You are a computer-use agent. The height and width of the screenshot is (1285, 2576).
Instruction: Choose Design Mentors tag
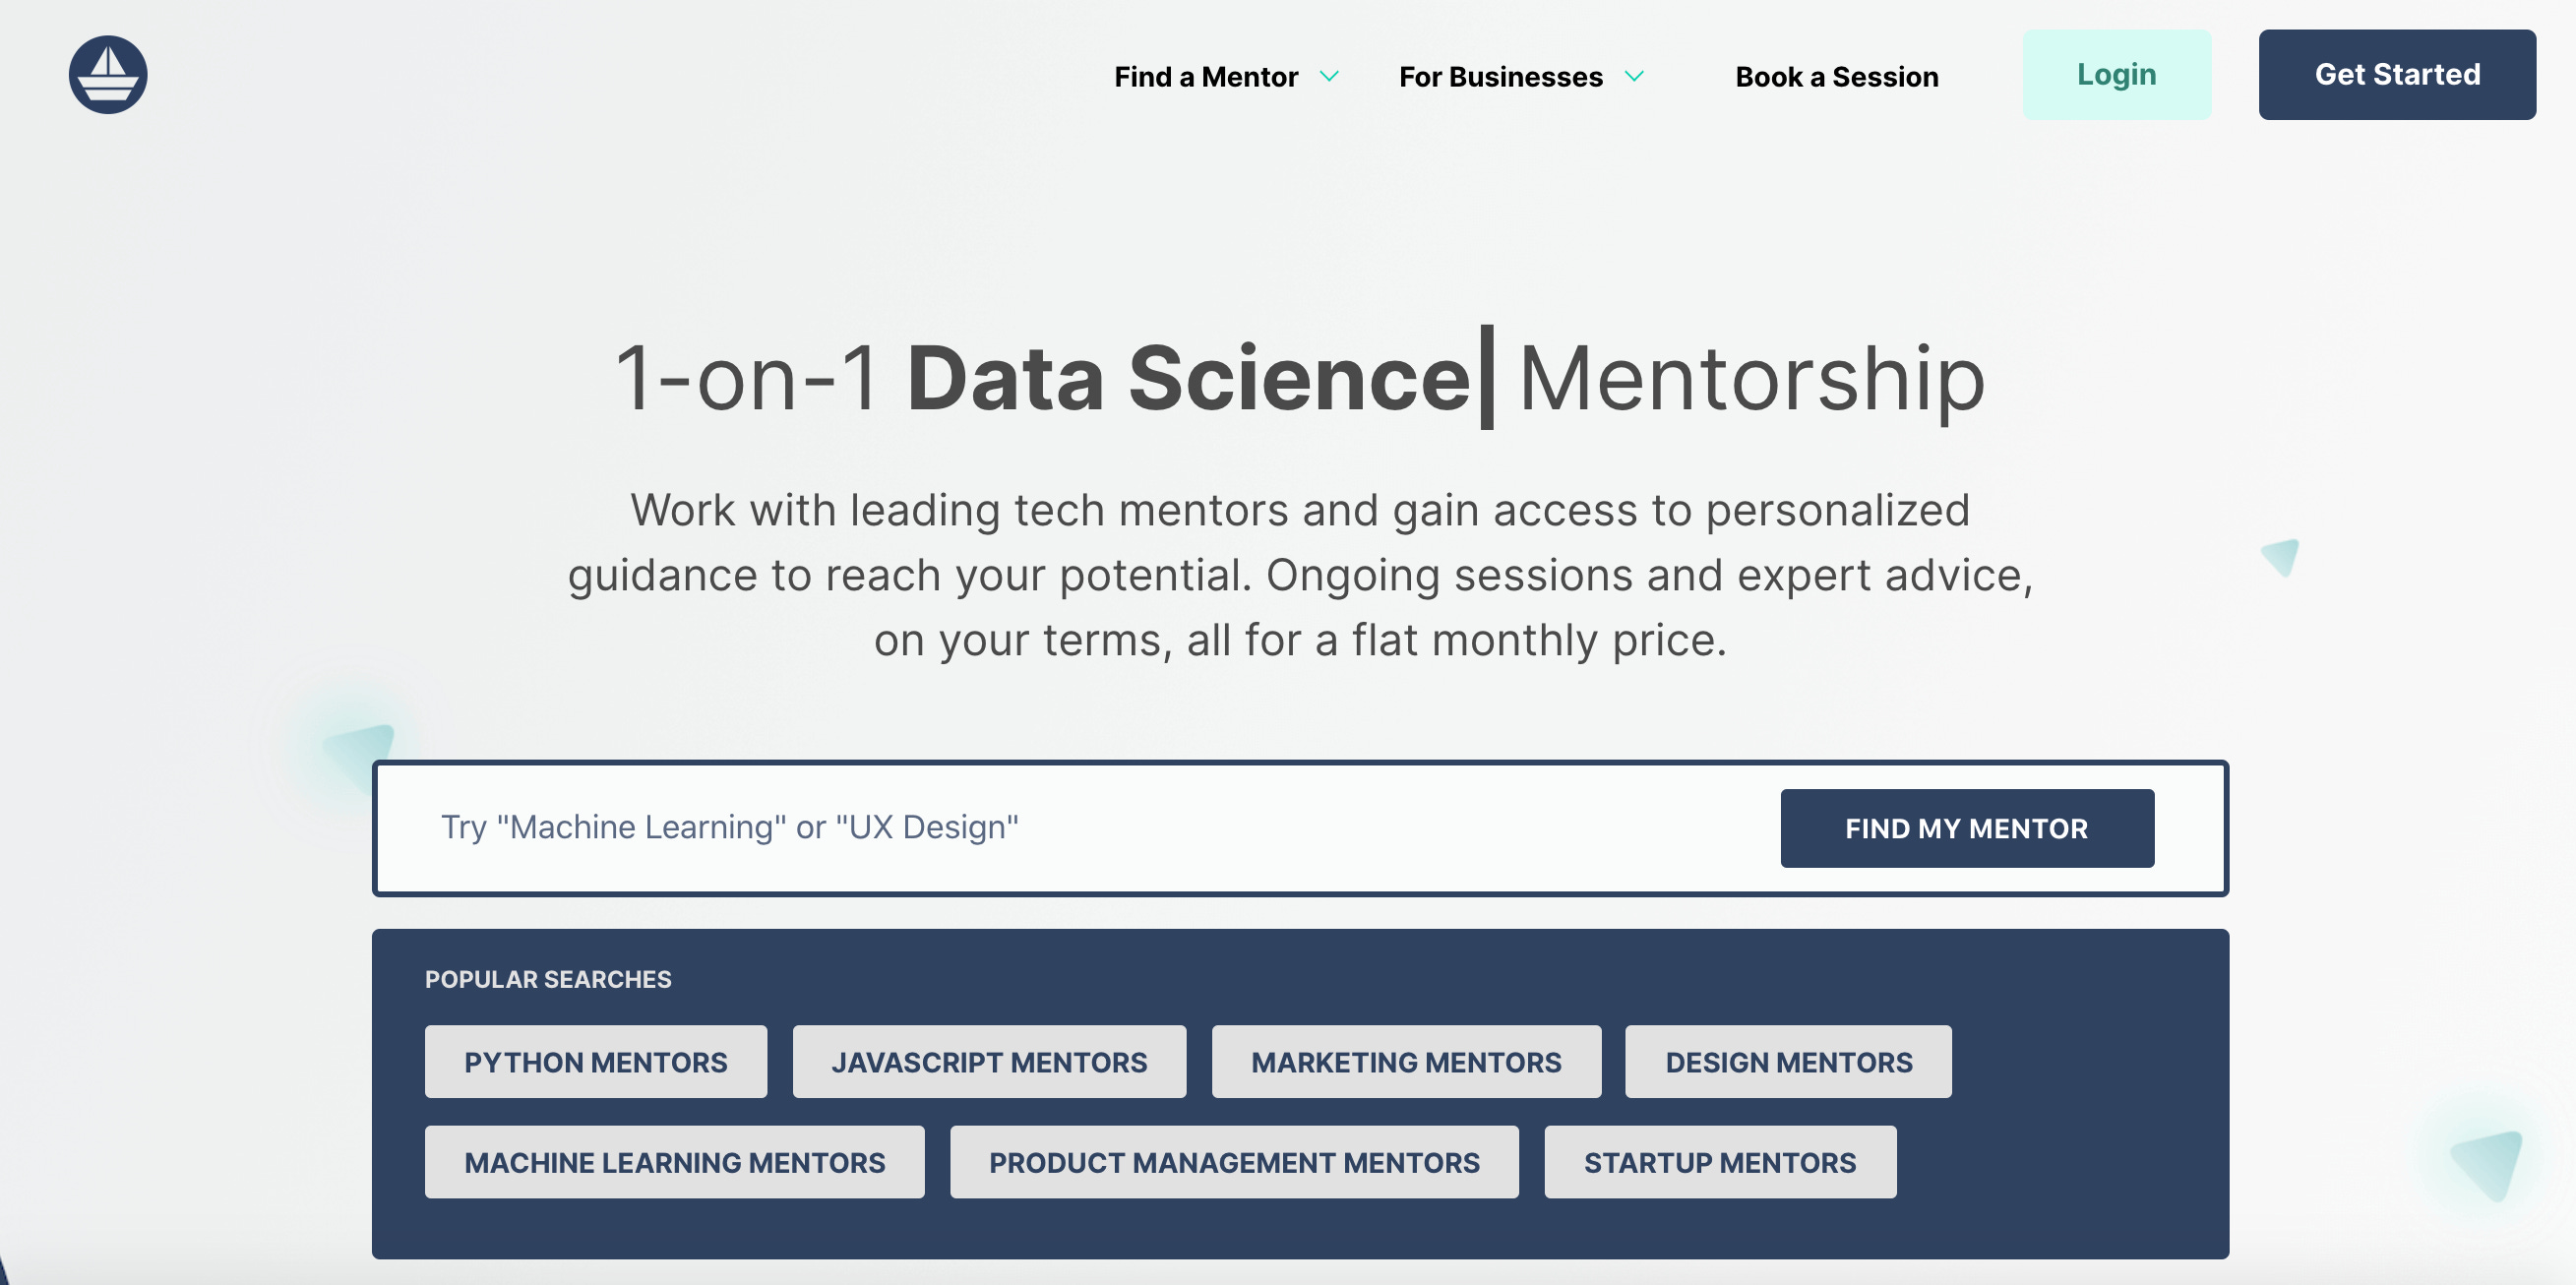[x=1787, y=1062]
